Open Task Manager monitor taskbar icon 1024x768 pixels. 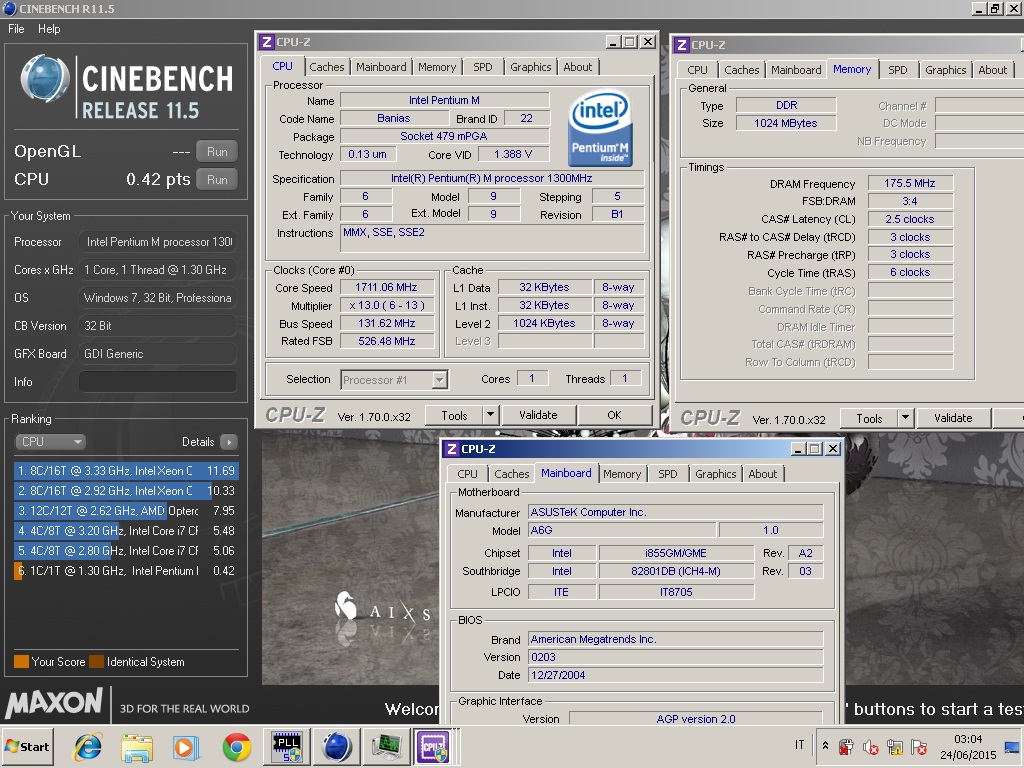click(x=386, y=746)
